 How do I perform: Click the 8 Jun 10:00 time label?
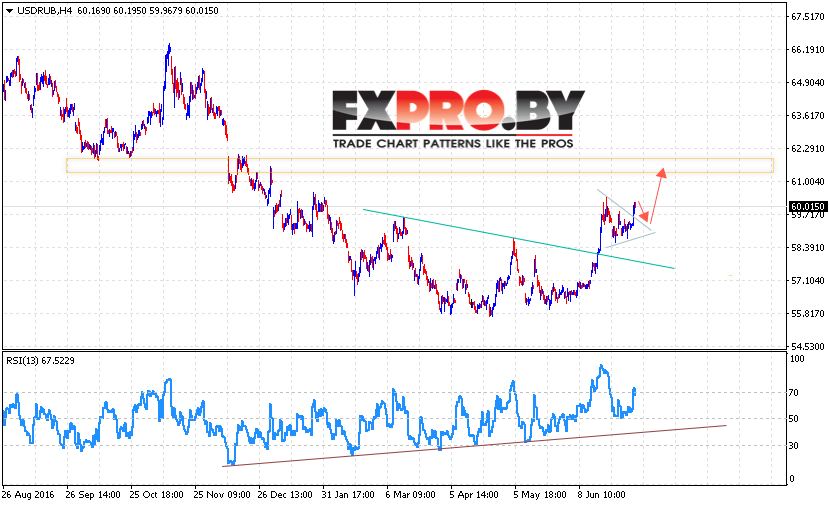[602, 495]
